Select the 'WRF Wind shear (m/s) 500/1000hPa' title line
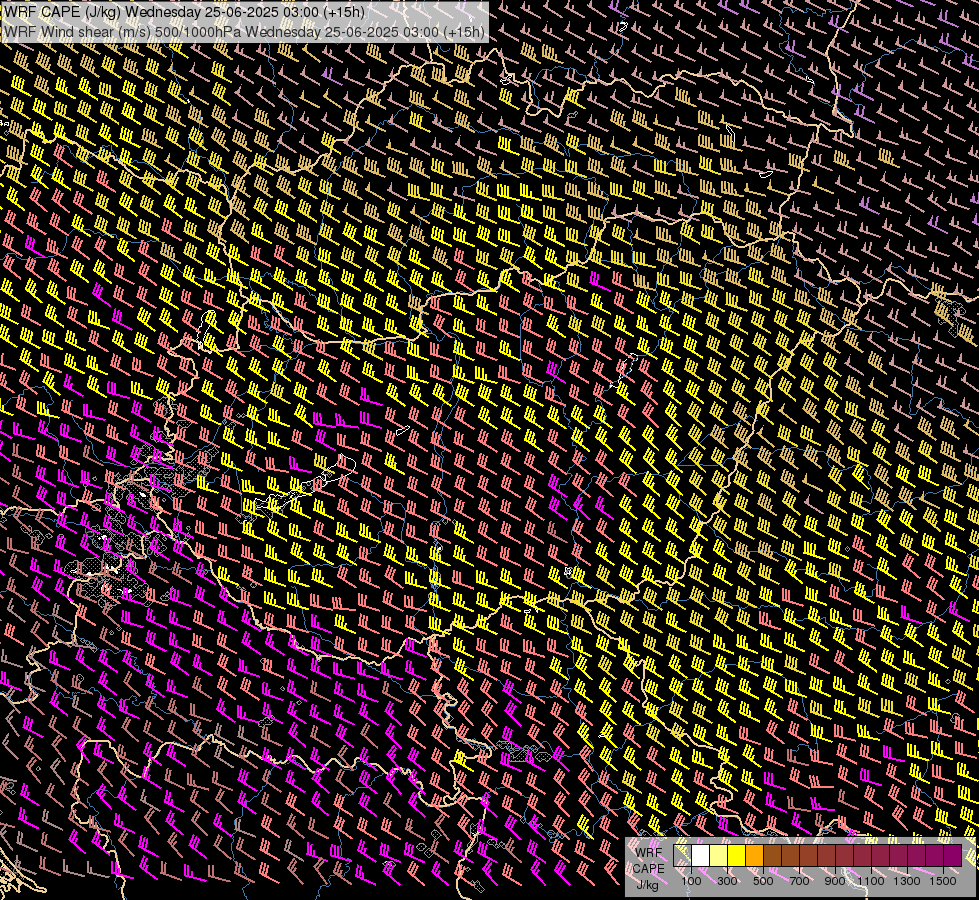 coord(244,31)
